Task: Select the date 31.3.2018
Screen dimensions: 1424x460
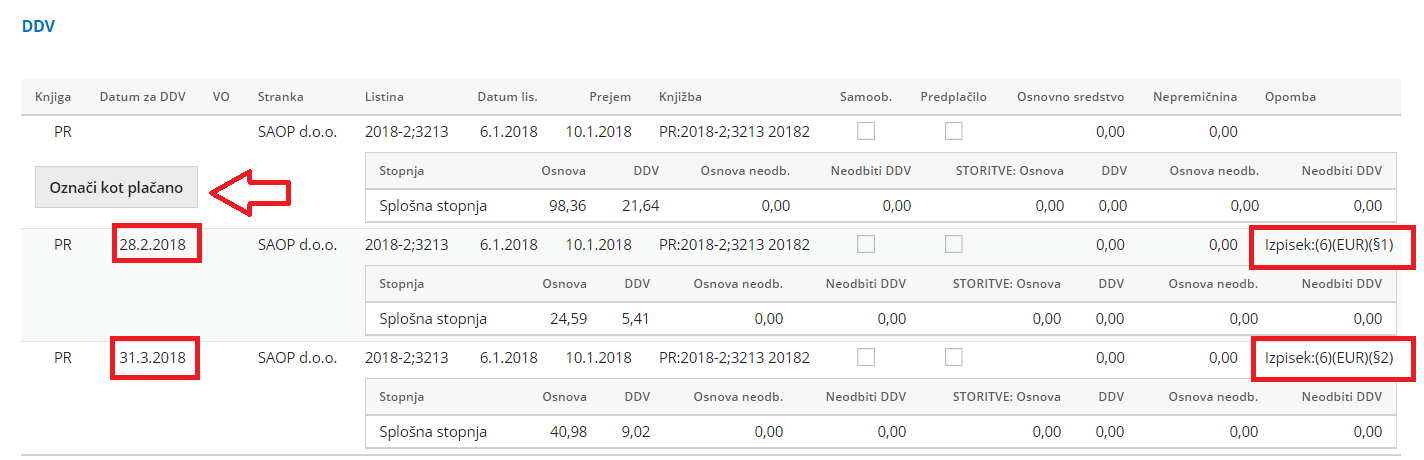Action: click(x=157, y=357)
